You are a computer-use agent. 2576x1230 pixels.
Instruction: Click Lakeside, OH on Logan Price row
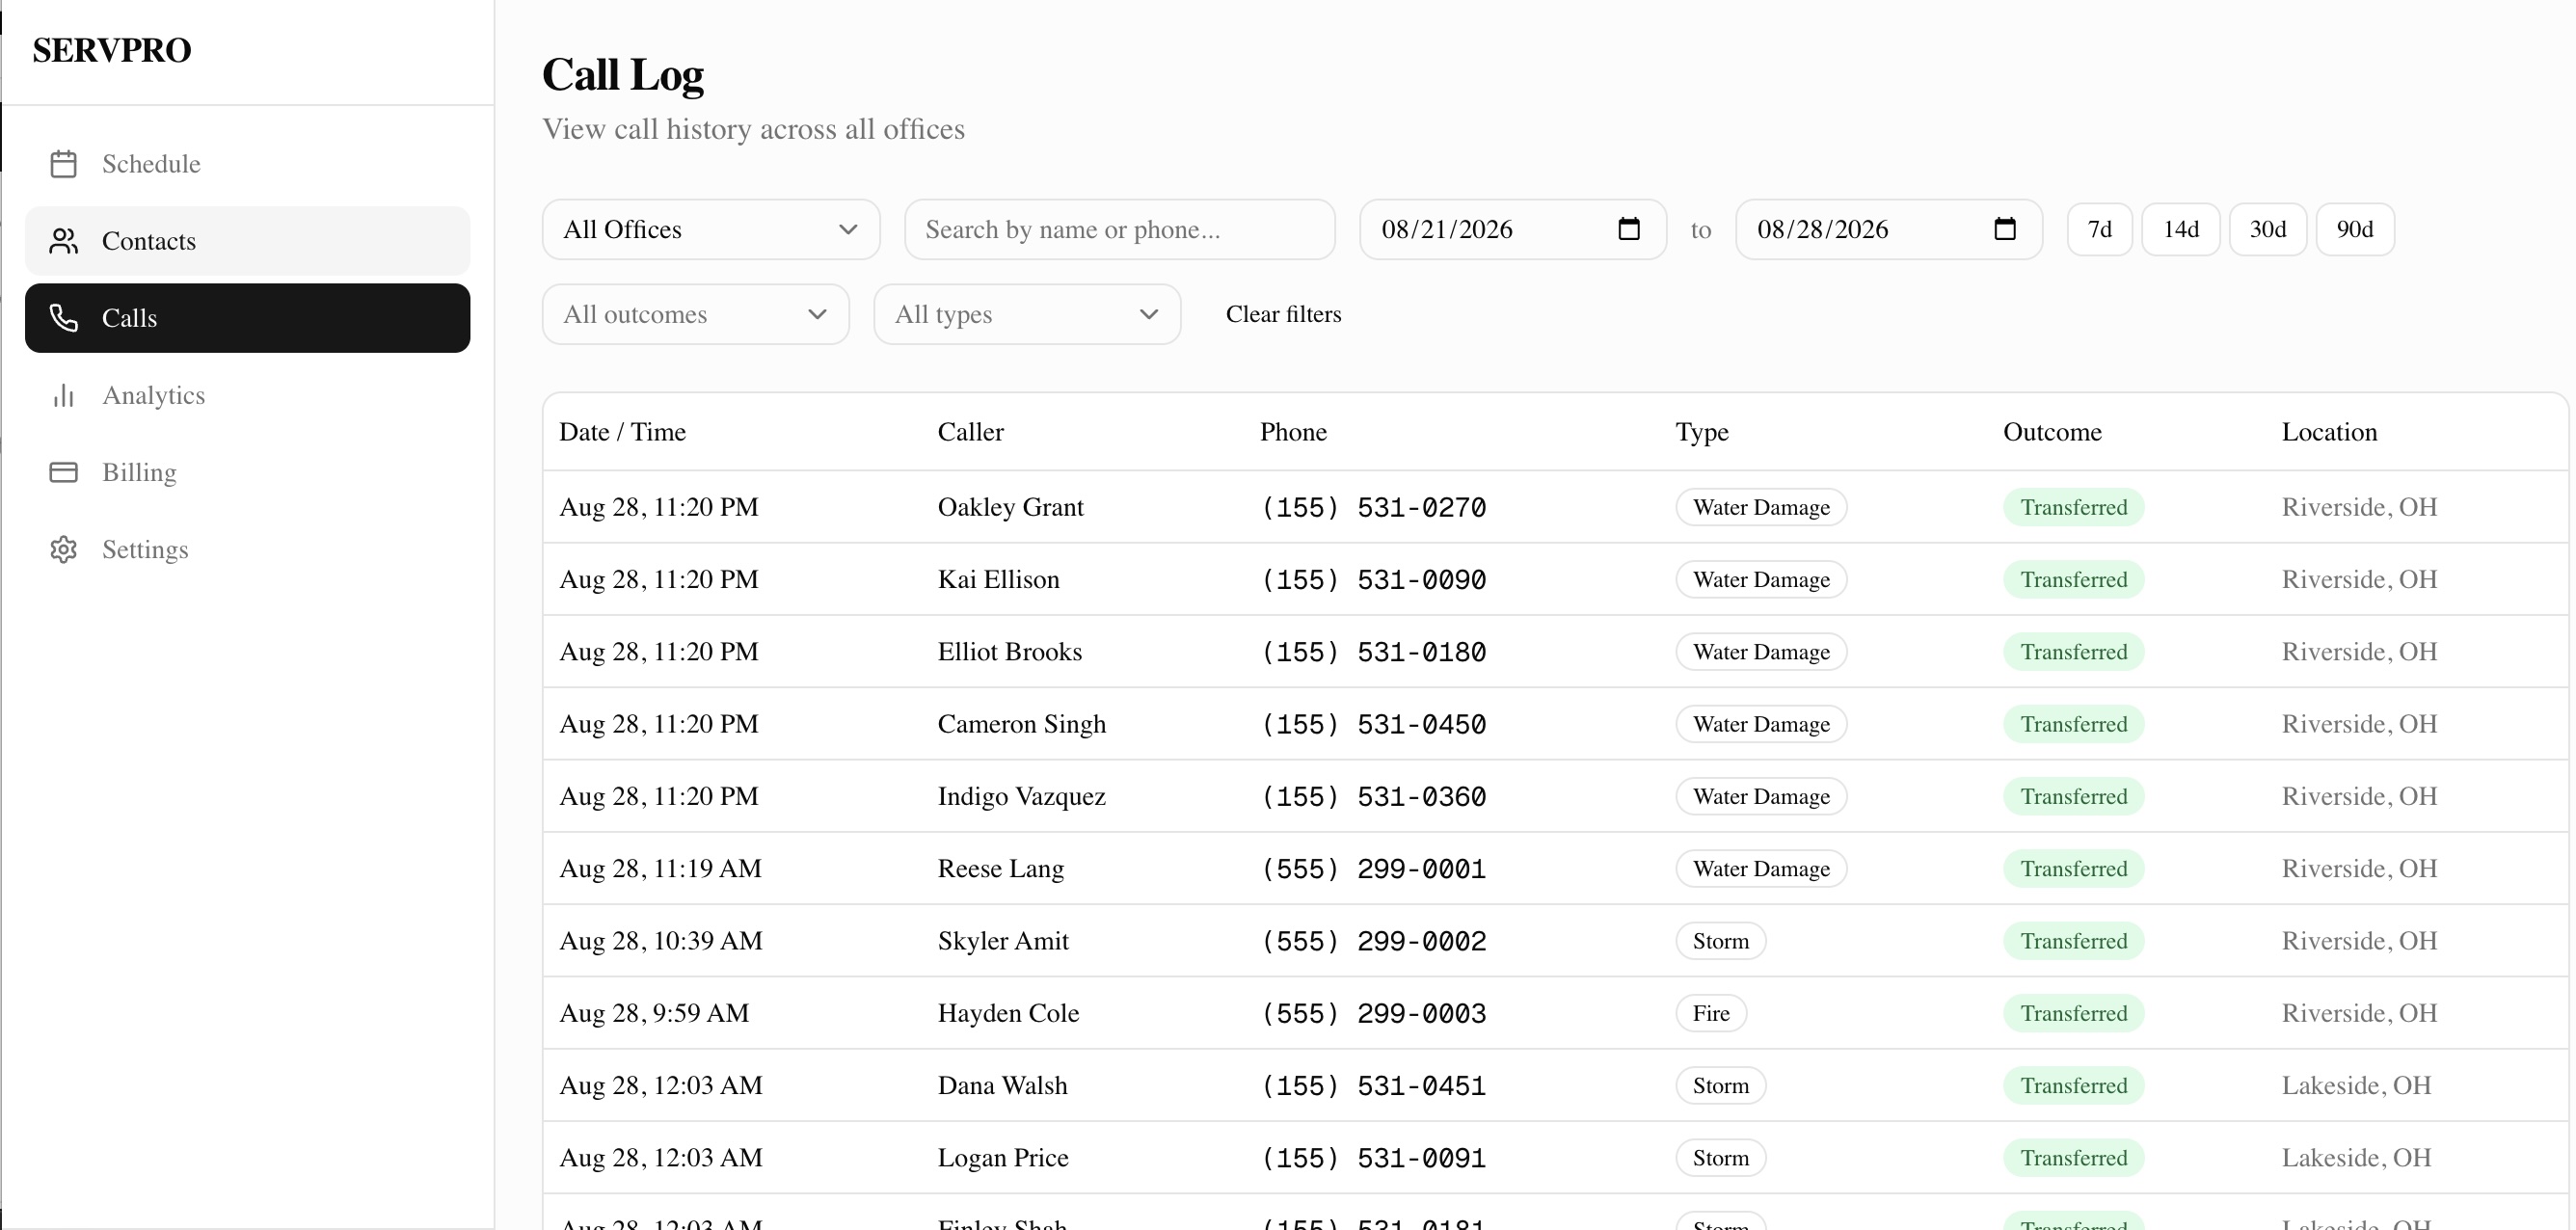[2356, 1158]
